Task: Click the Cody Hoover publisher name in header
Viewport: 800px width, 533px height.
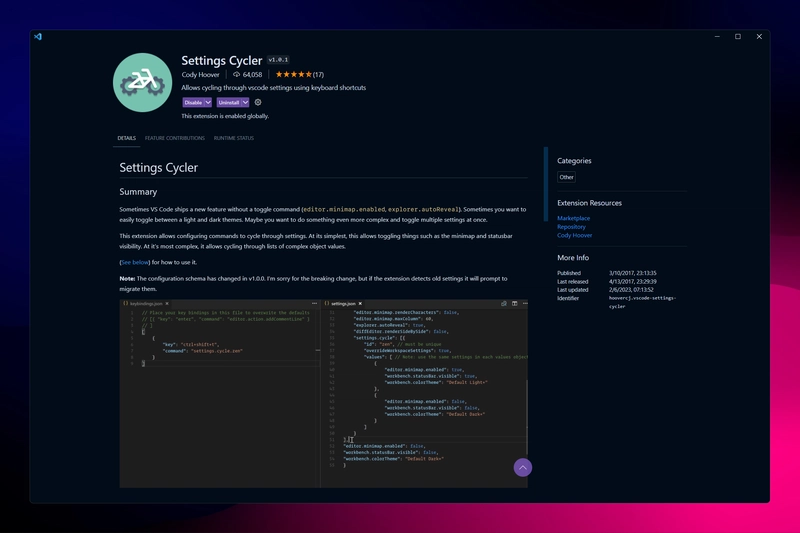Action: (x=201, y=74)
